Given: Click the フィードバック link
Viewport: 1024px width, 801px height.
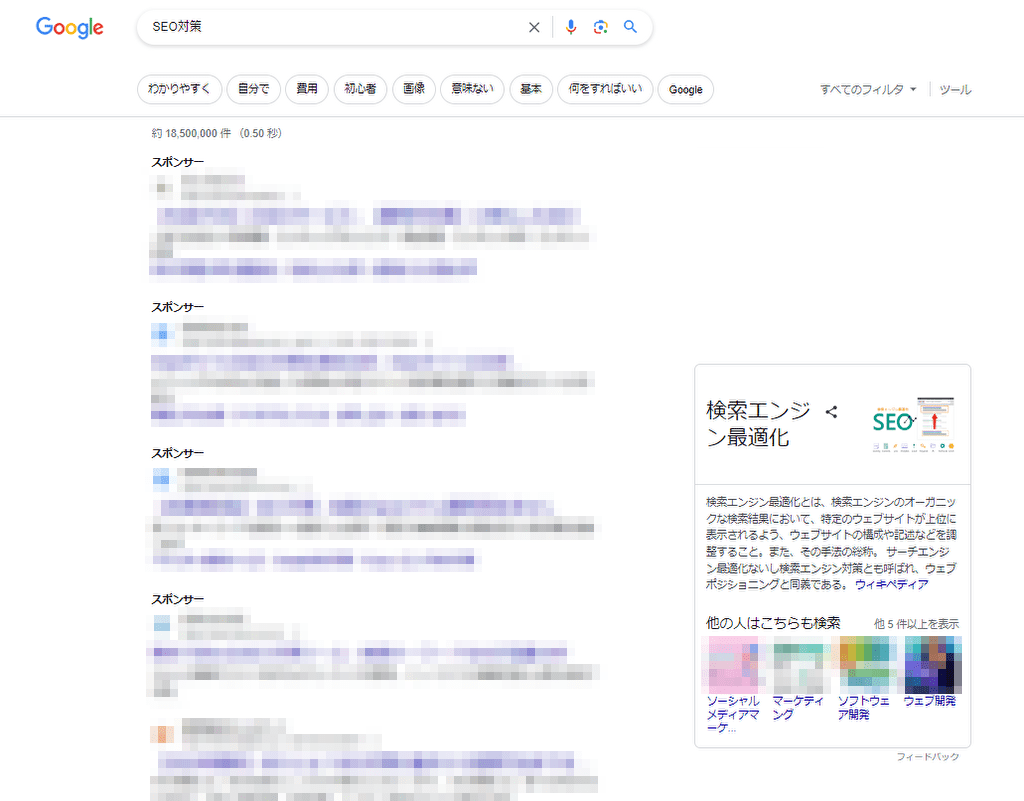Looking at the screenshot, I should point(927,757).
